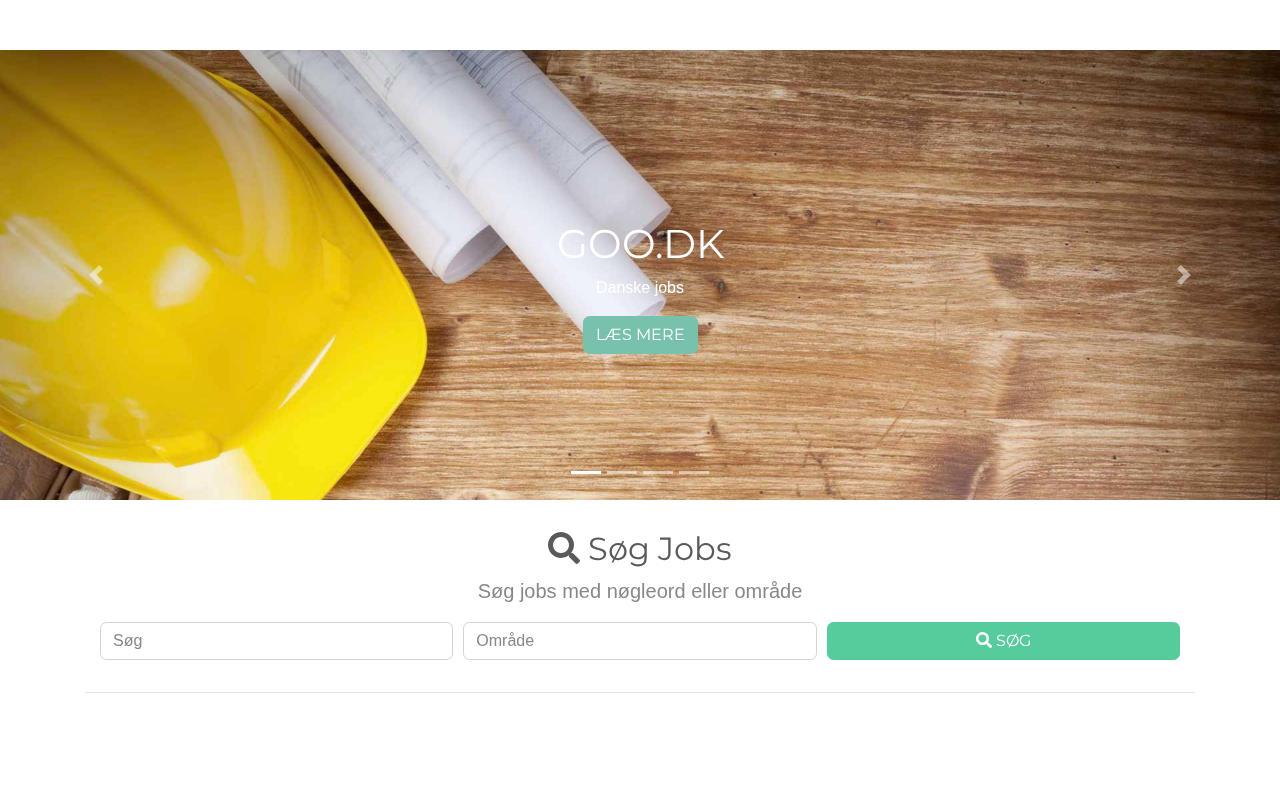The image size is (1280, 800).
Task: Submit the search with the green SØG button
Action: pyautogui.click(x=1003, y=641)
